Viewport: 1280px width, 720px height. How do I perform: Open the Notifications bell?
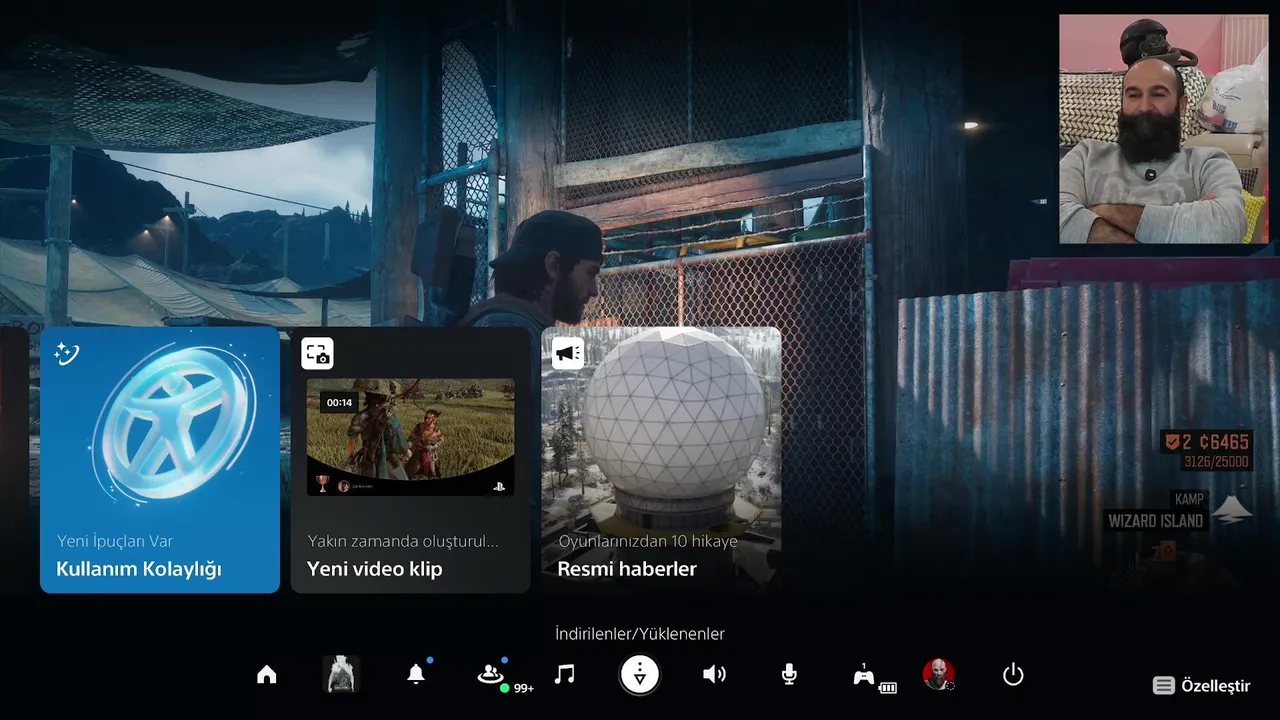(416, 675)
